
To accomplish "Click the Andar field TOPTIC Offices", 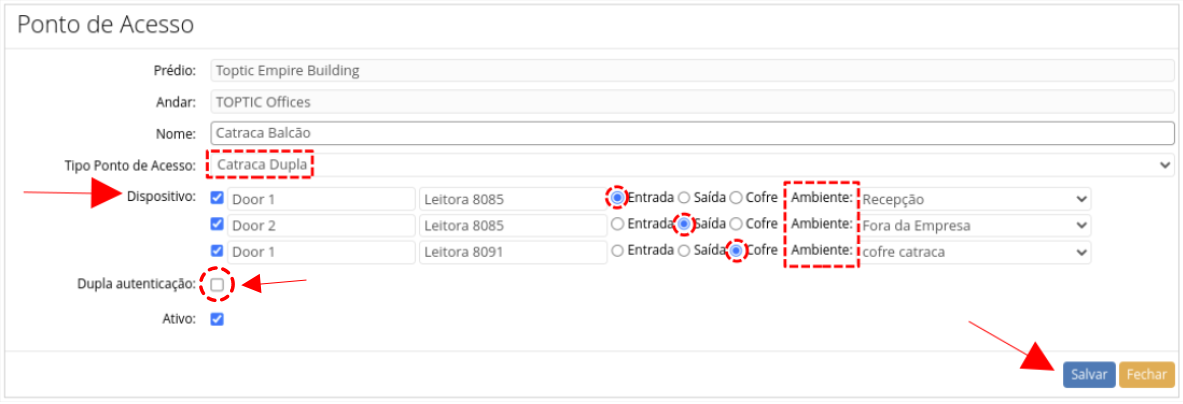I will [690, 102].
